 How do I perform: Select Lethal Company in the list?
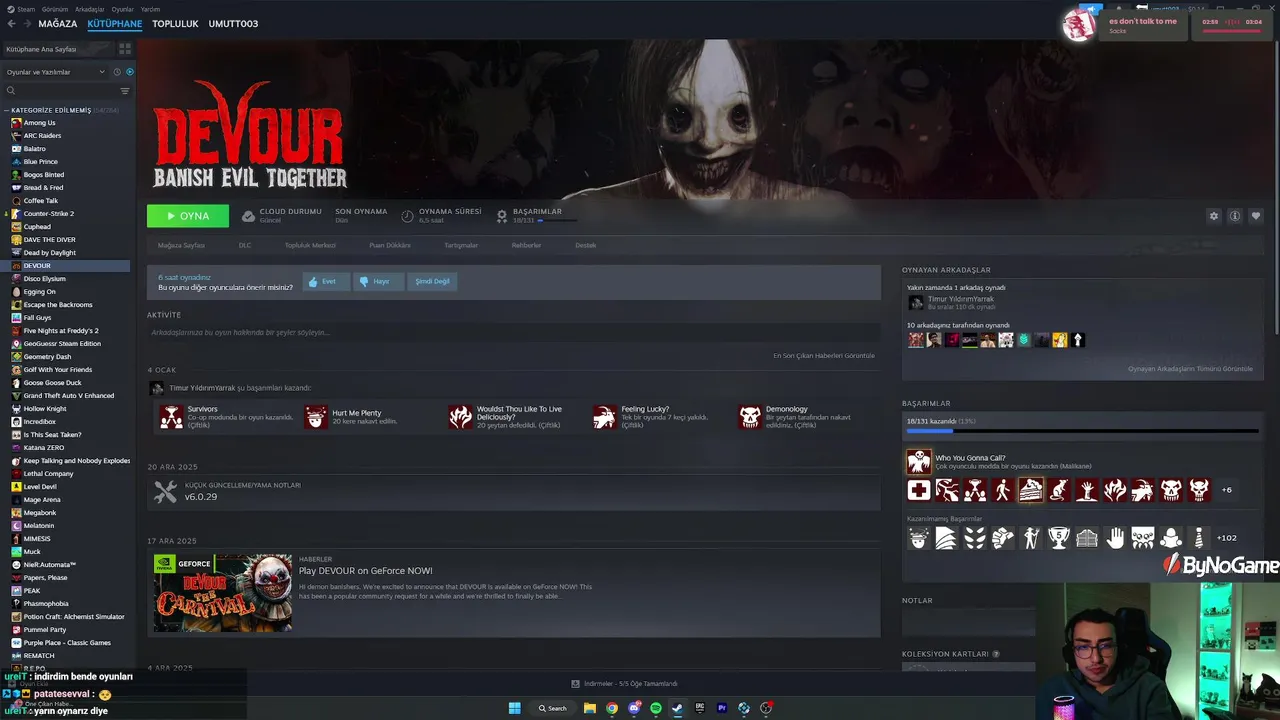point(48,474)
